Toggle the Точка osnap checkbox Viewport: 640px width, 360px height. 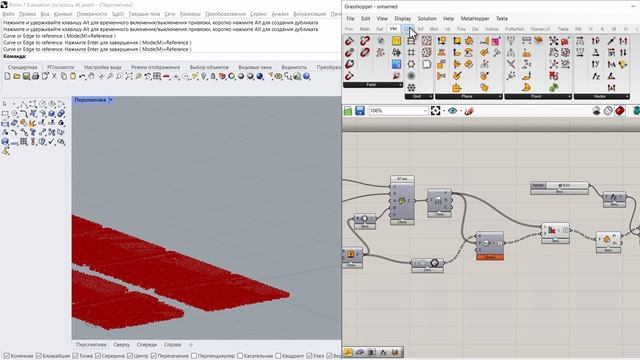click(x=75, y=356)
